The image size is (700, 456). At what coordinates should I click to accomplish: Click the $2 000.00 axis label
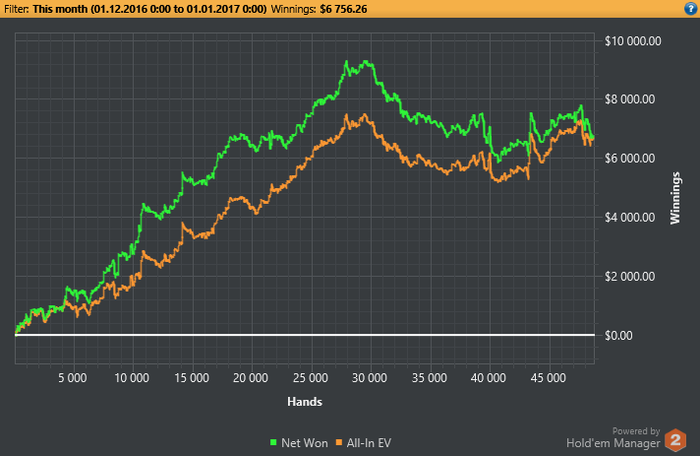(630, 276)
